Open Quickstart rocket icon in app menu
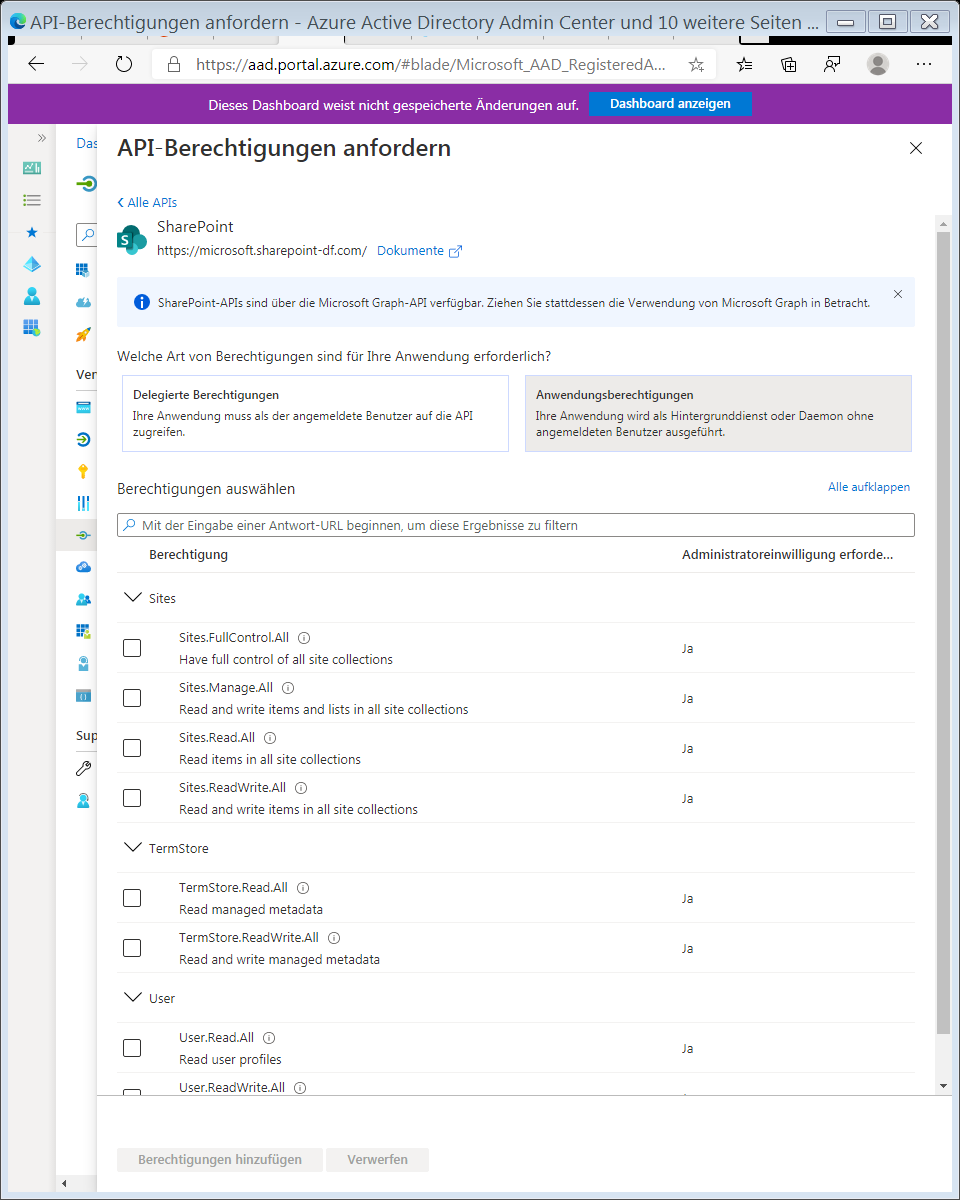This screenshot has height=1200, width=960. [84, 334]
